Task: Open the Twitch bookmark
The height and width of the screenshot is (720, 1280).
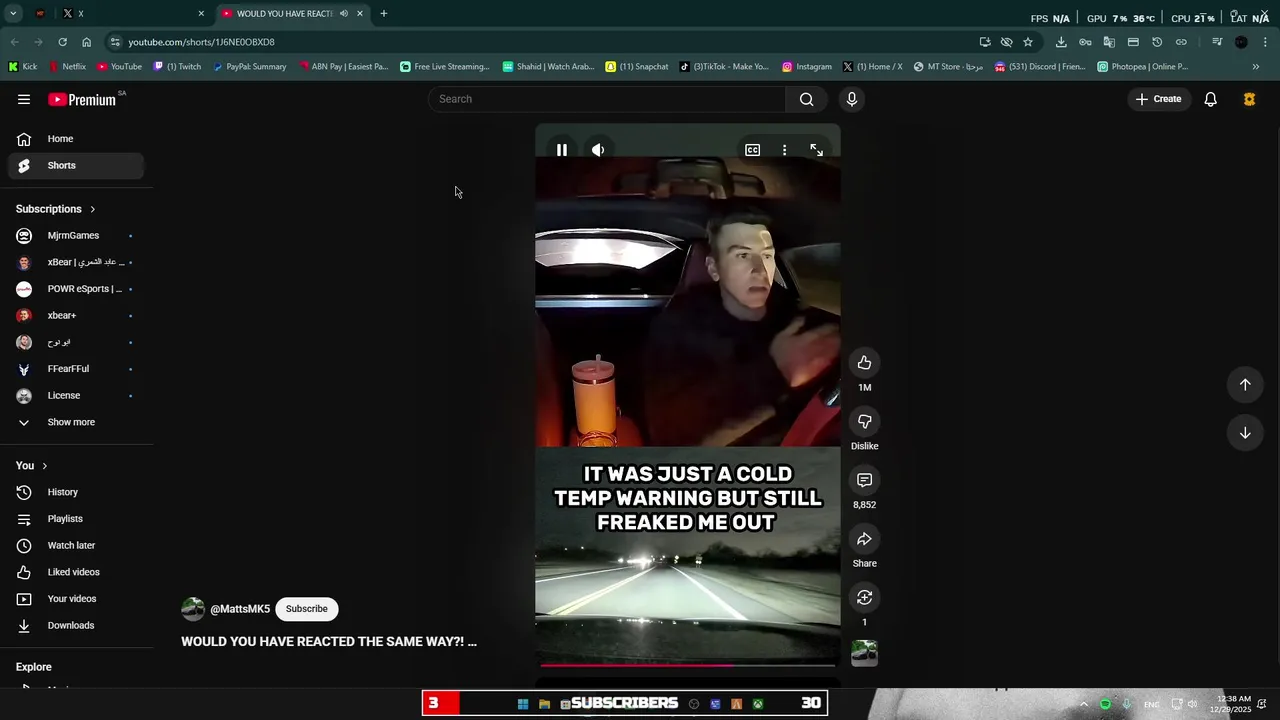Action: [x=178, y=67]
